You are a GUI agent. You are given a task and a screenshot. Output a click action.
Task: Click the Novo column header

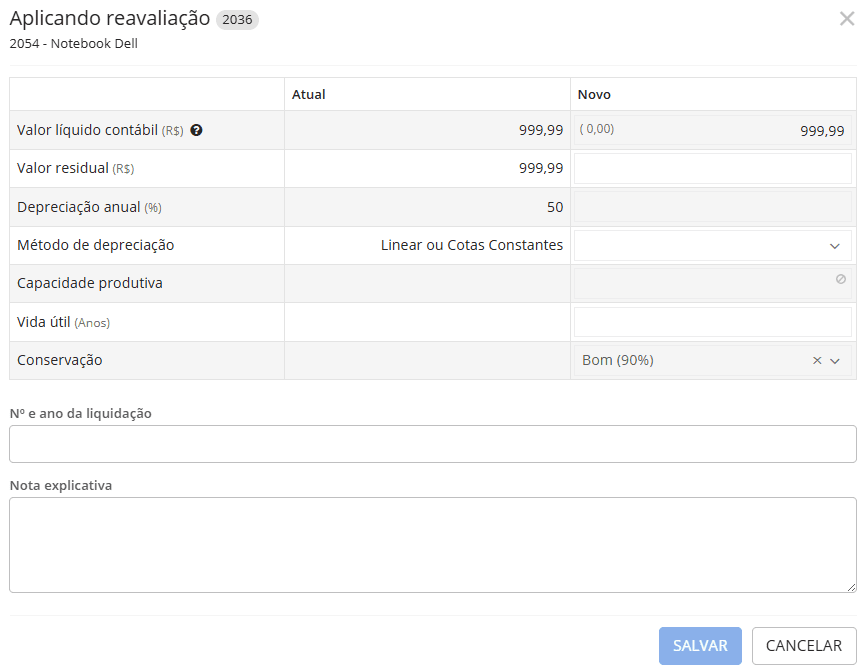(594, 94)
